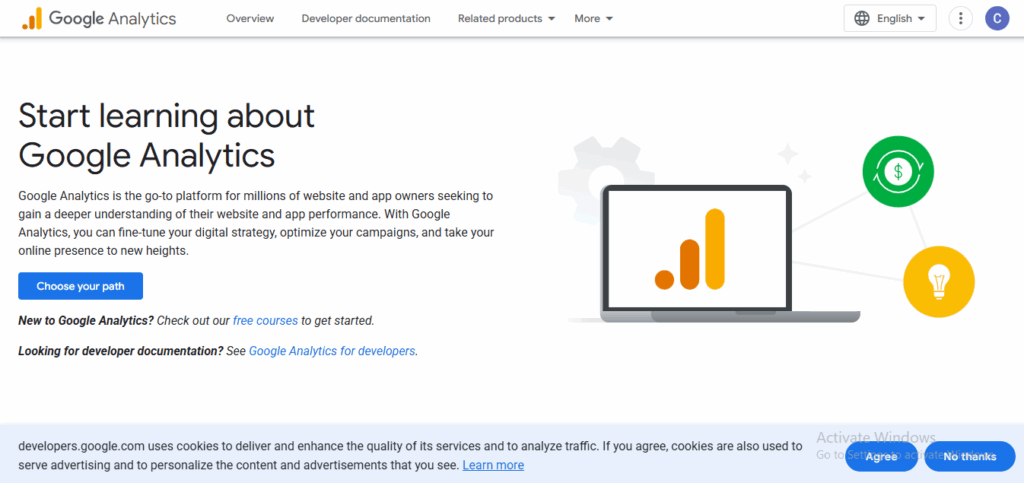Click the text Looking for developer documentation?
This screenshot has height=483, width=1024.
[121, 351]
